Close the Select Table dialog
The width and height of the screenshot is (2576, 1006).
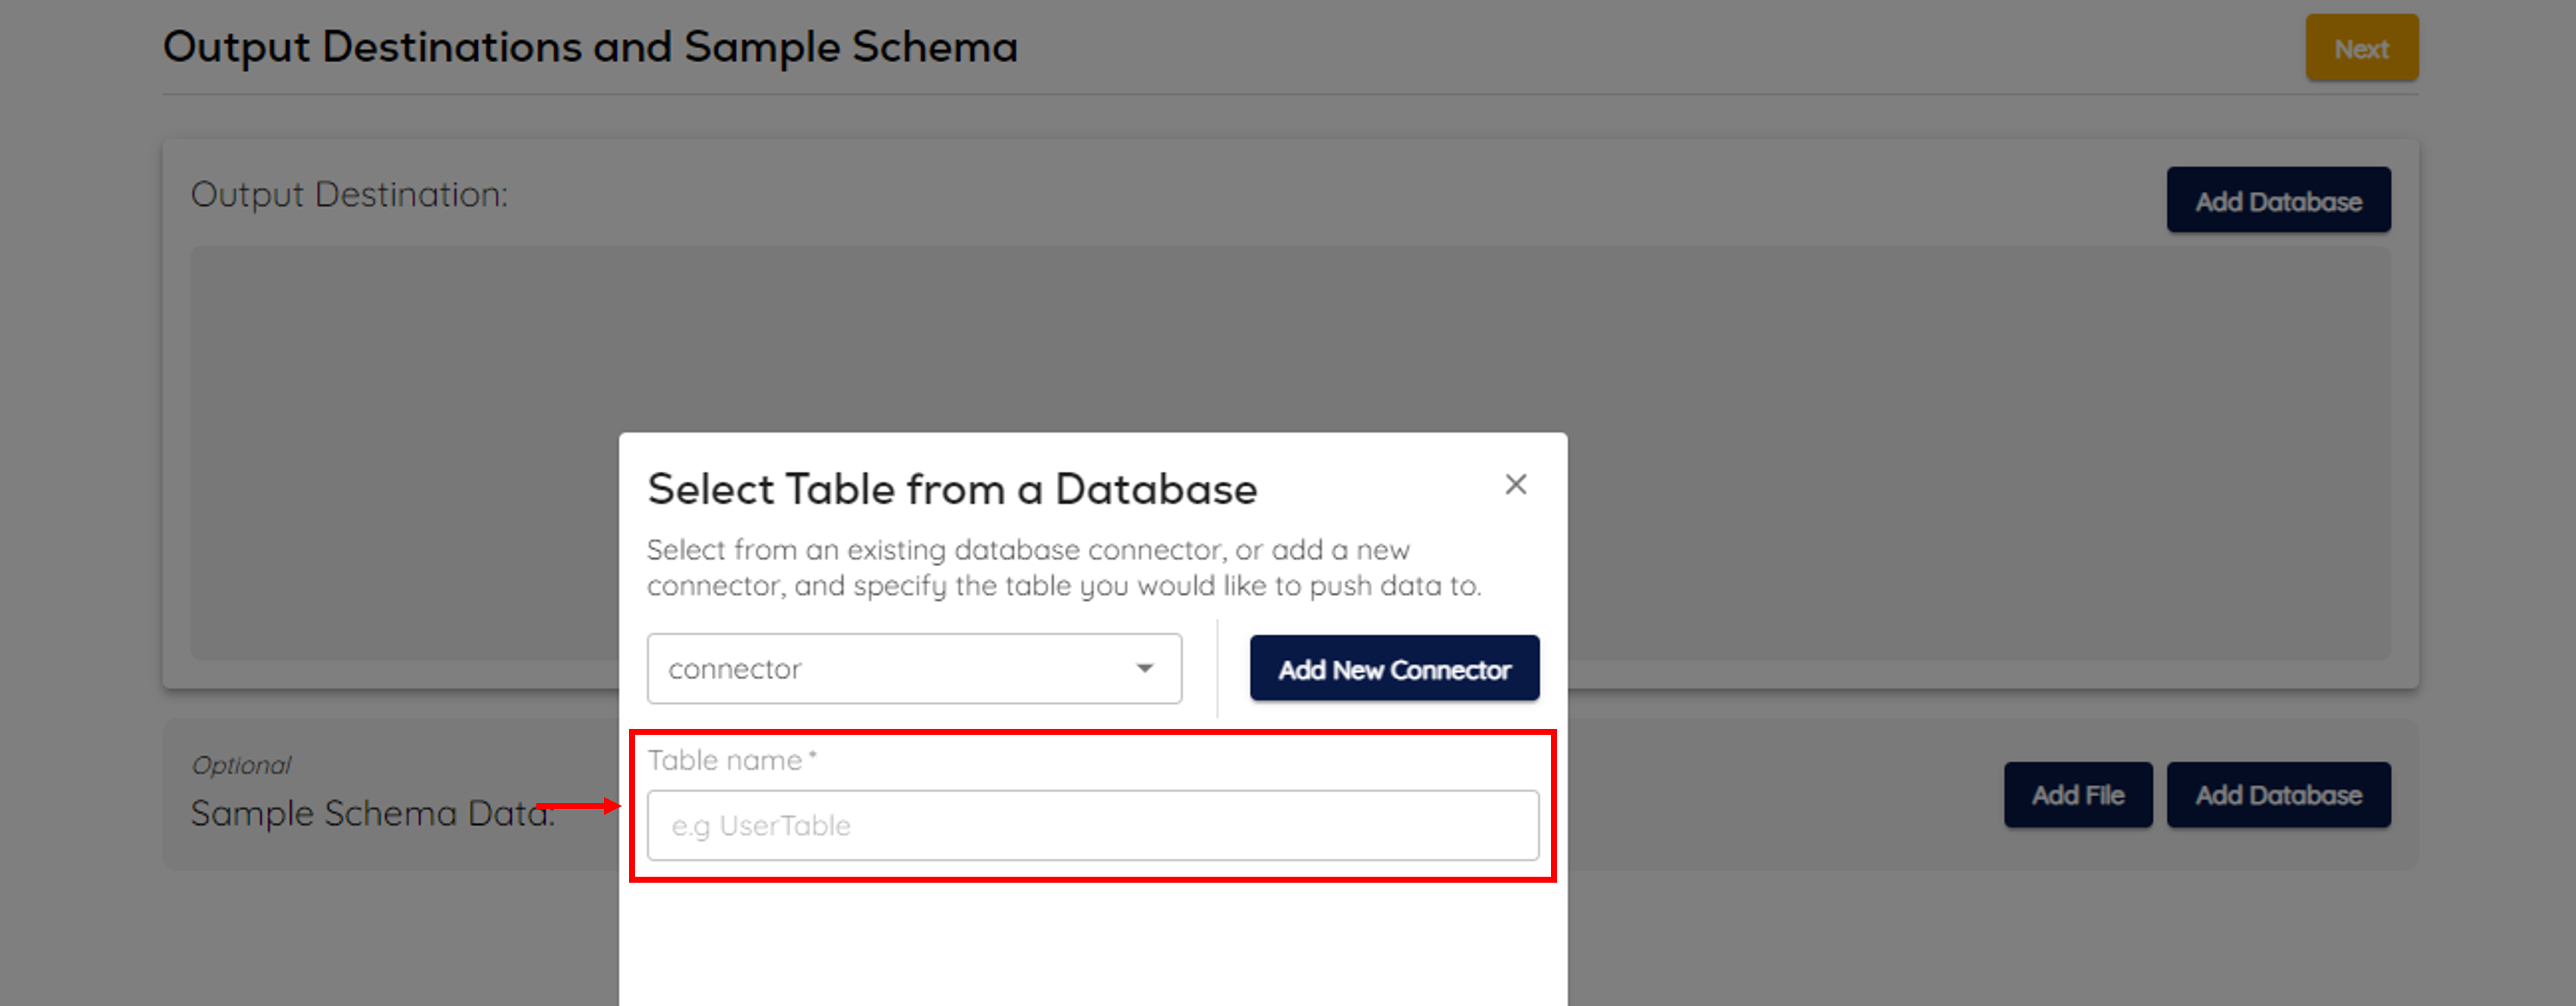pyautogui.click(x=1515, y=485)
